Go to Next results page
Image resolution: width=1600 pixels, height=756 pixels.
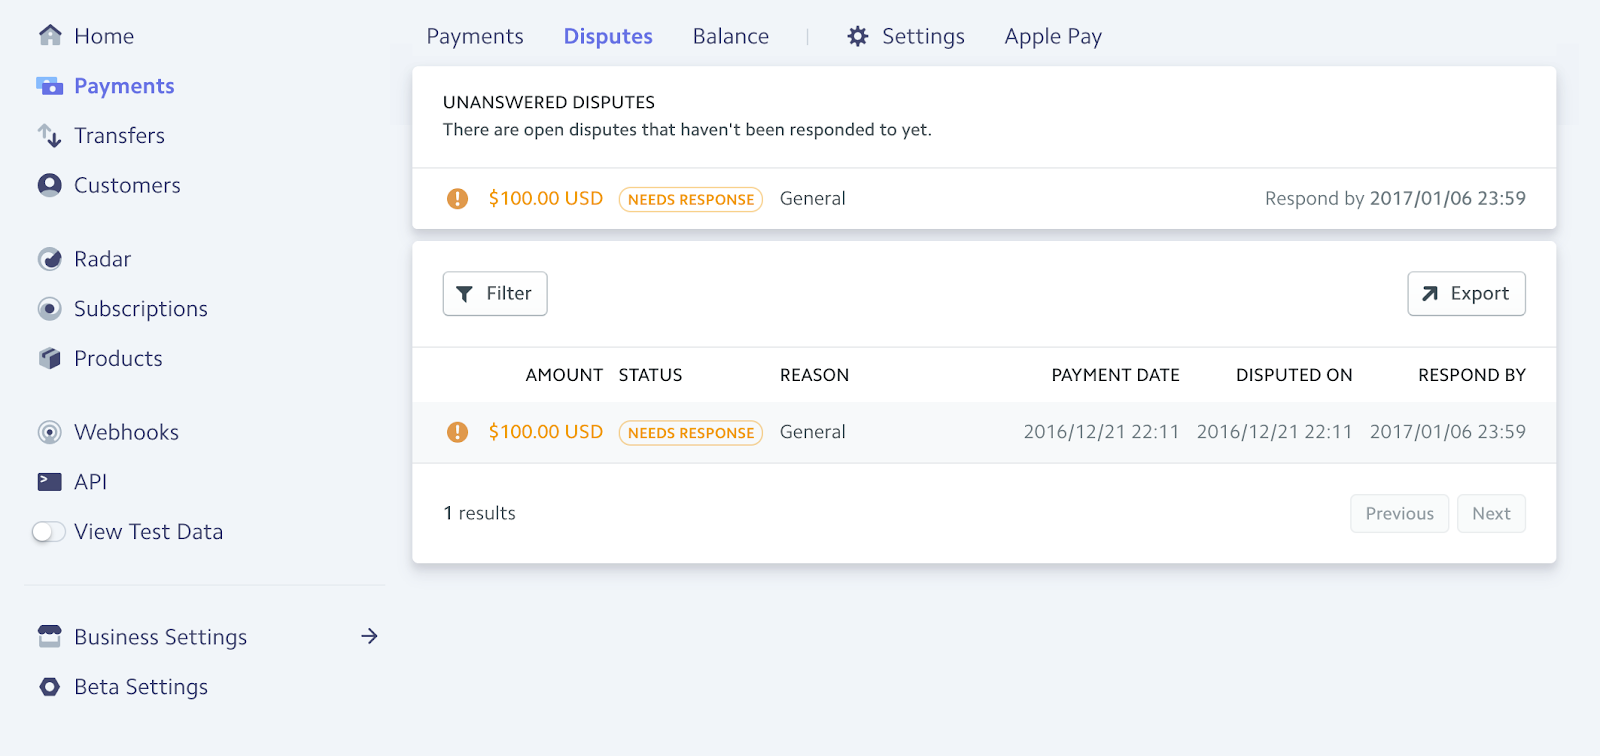pyautogui.click(x=1491, y=514)
